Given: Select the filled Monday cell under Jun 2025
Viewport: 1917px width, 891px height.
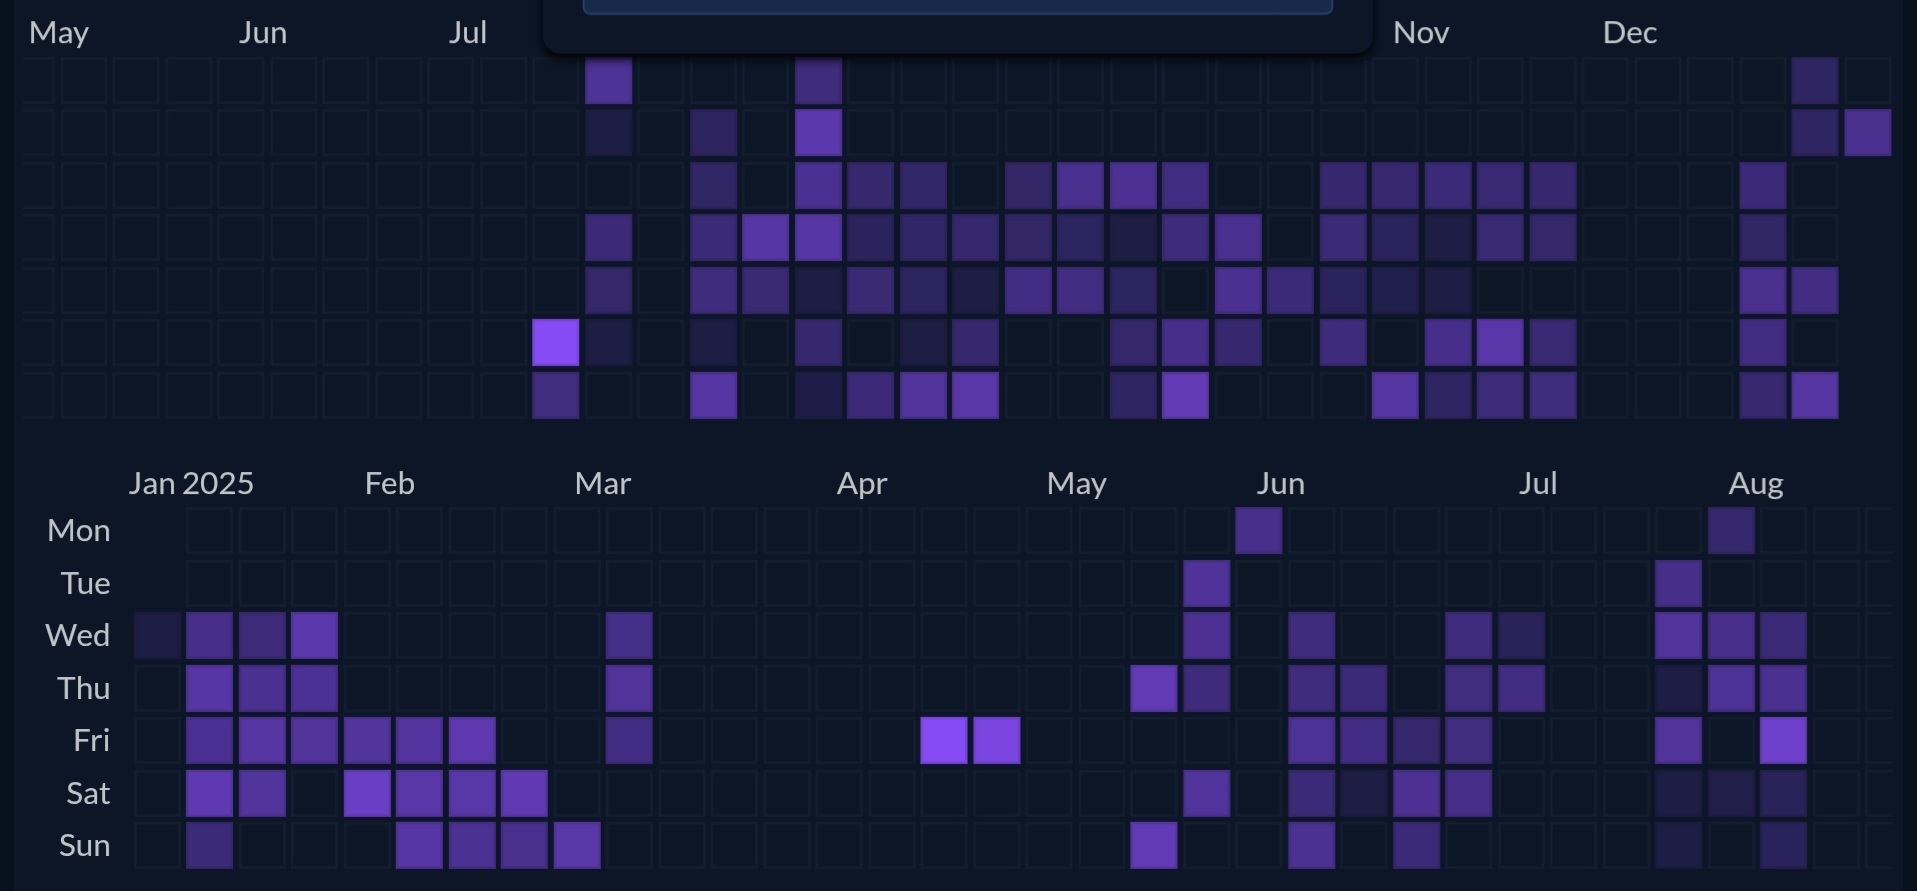Looking at the screenshot, I should (1259, 531).
